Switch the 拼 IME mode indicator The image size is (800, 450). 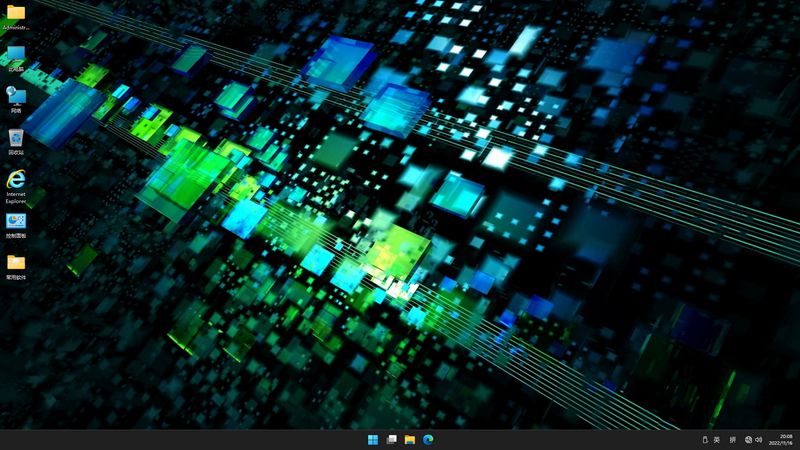coord(732,440)
